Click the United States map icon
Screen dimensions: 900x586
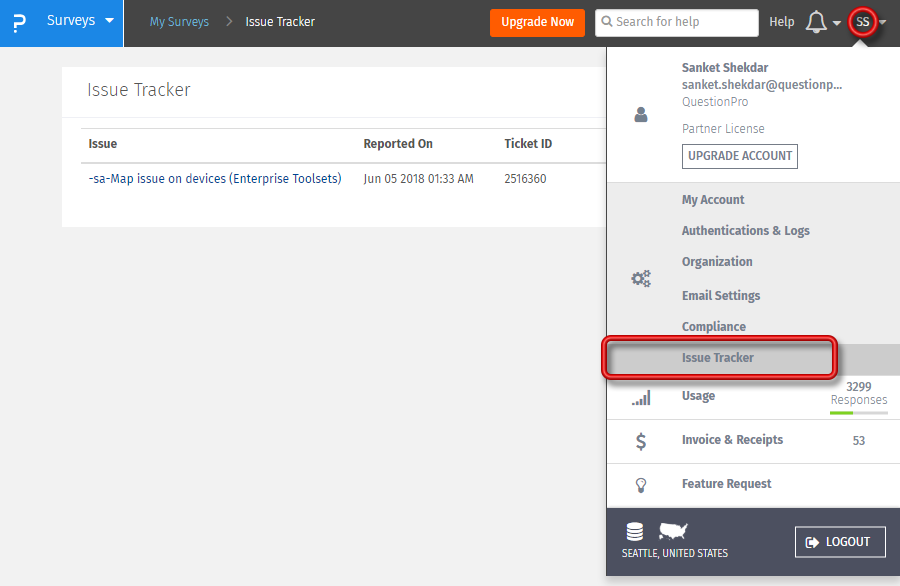(x=673, y=531)
